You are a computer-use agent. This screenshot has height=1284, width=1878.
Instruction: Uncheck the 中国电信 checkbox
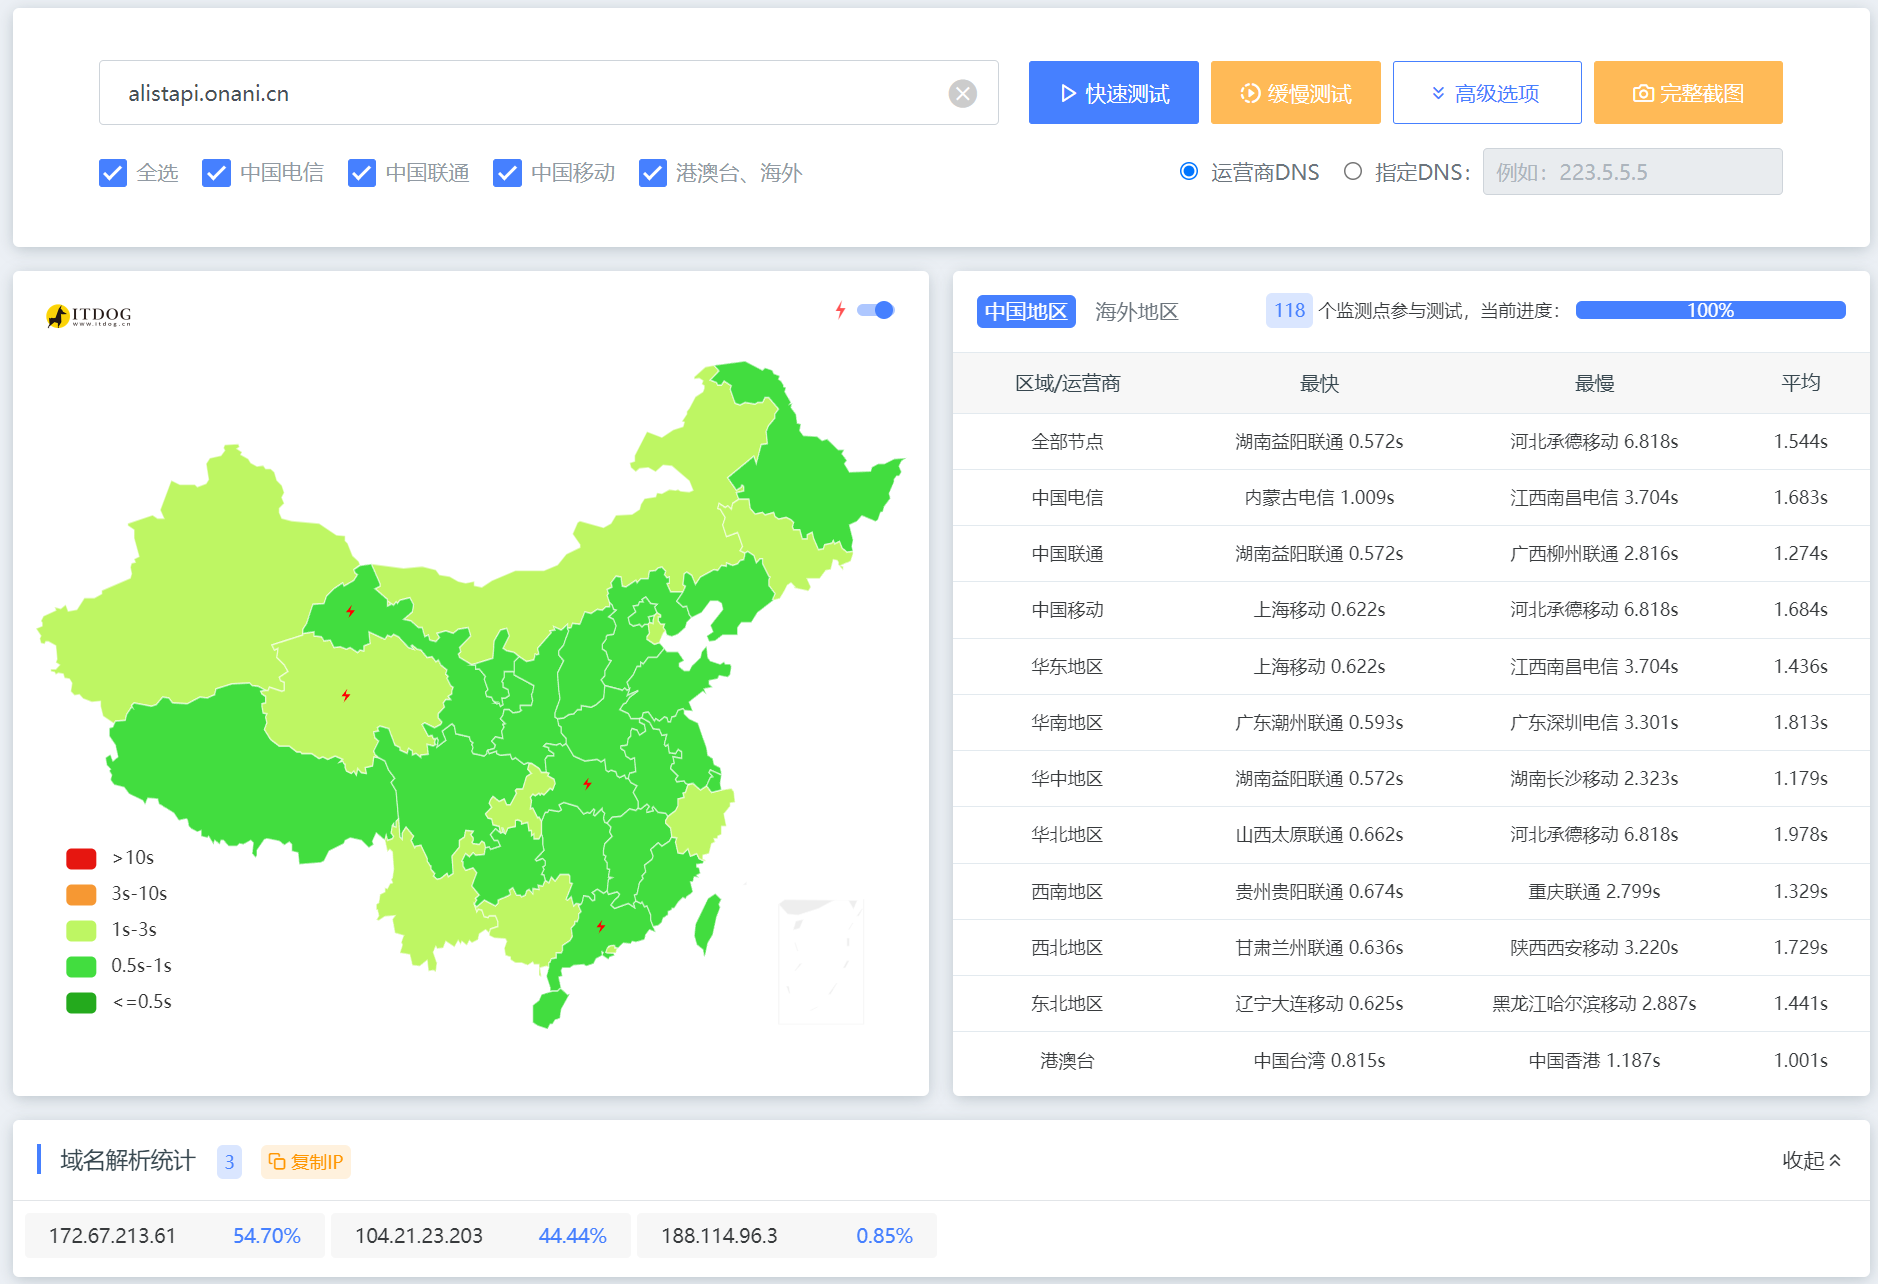(216, 173)
